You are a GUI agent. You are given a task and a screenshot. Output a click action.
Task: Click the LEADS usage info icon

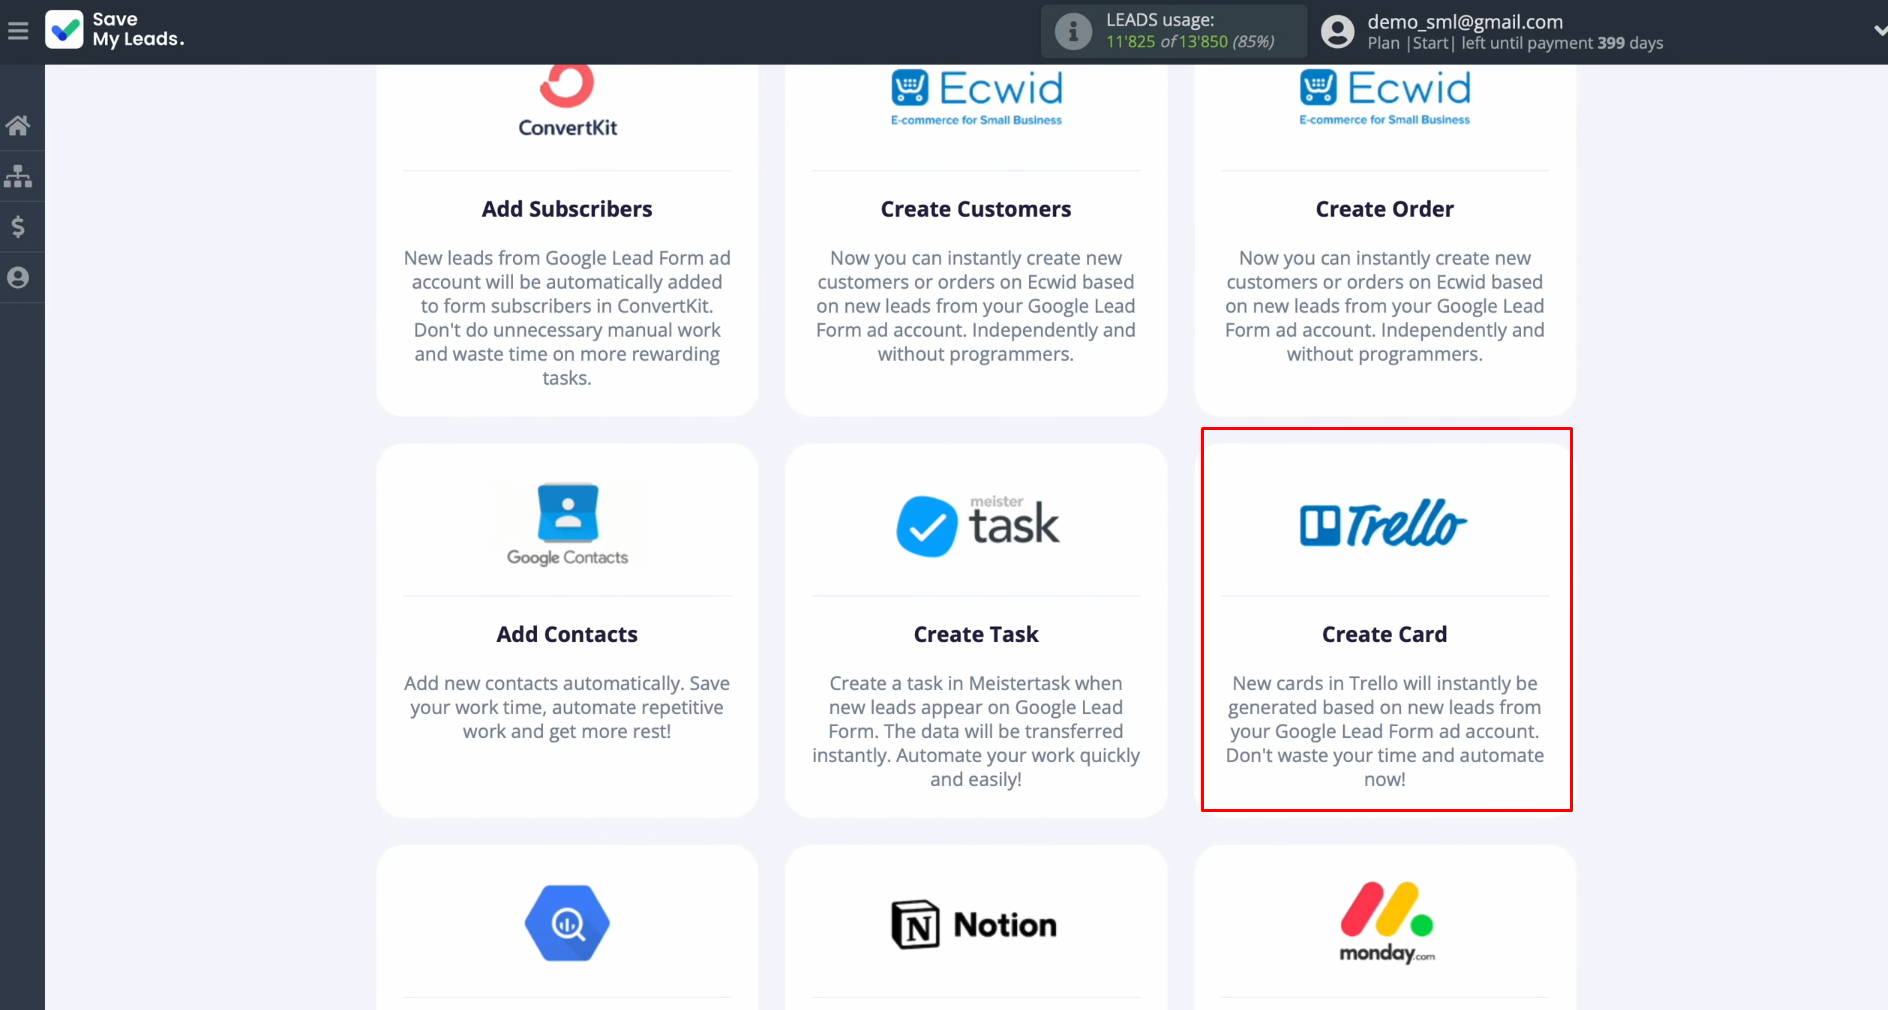1073,31
